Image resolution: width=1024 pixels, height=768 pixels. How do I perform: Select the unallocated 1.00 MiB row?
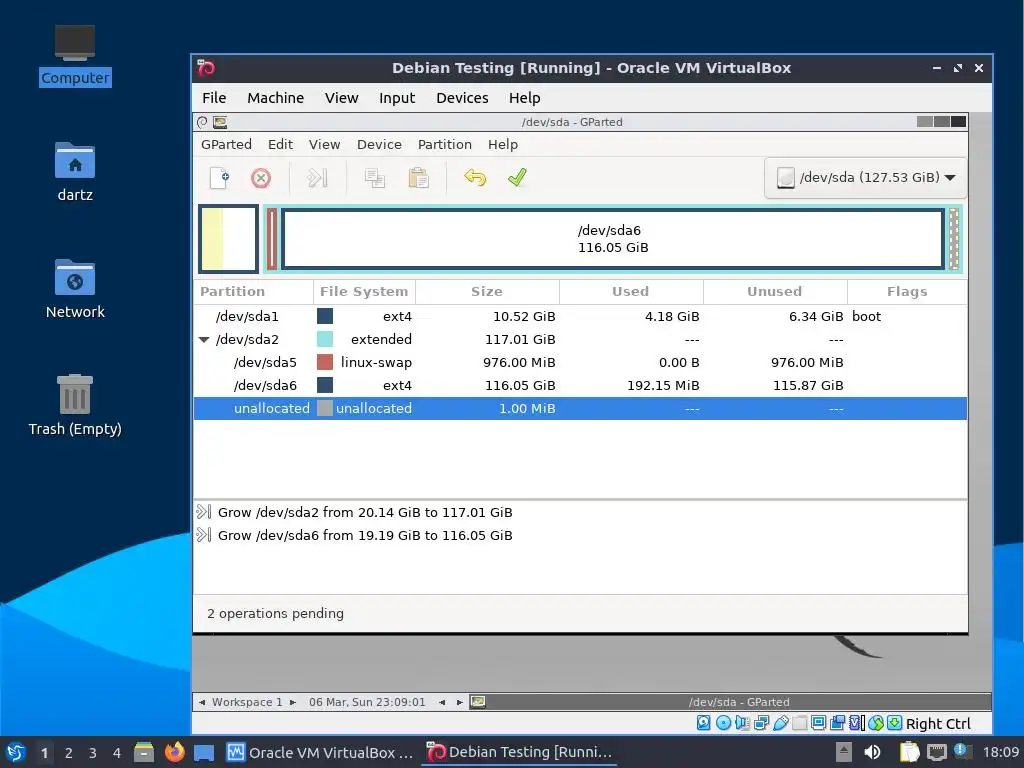[x=580, y=408]
